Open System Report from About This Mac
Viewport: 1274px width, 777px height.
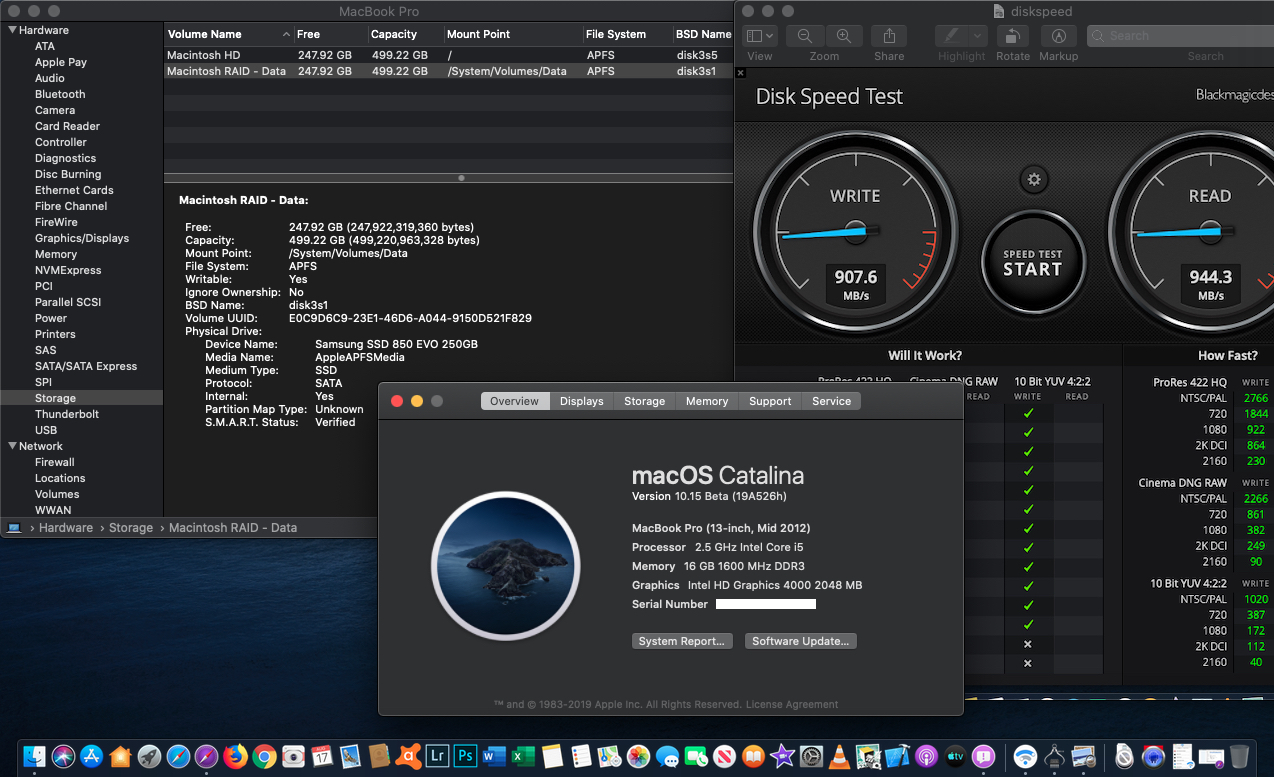click(682, 641)
